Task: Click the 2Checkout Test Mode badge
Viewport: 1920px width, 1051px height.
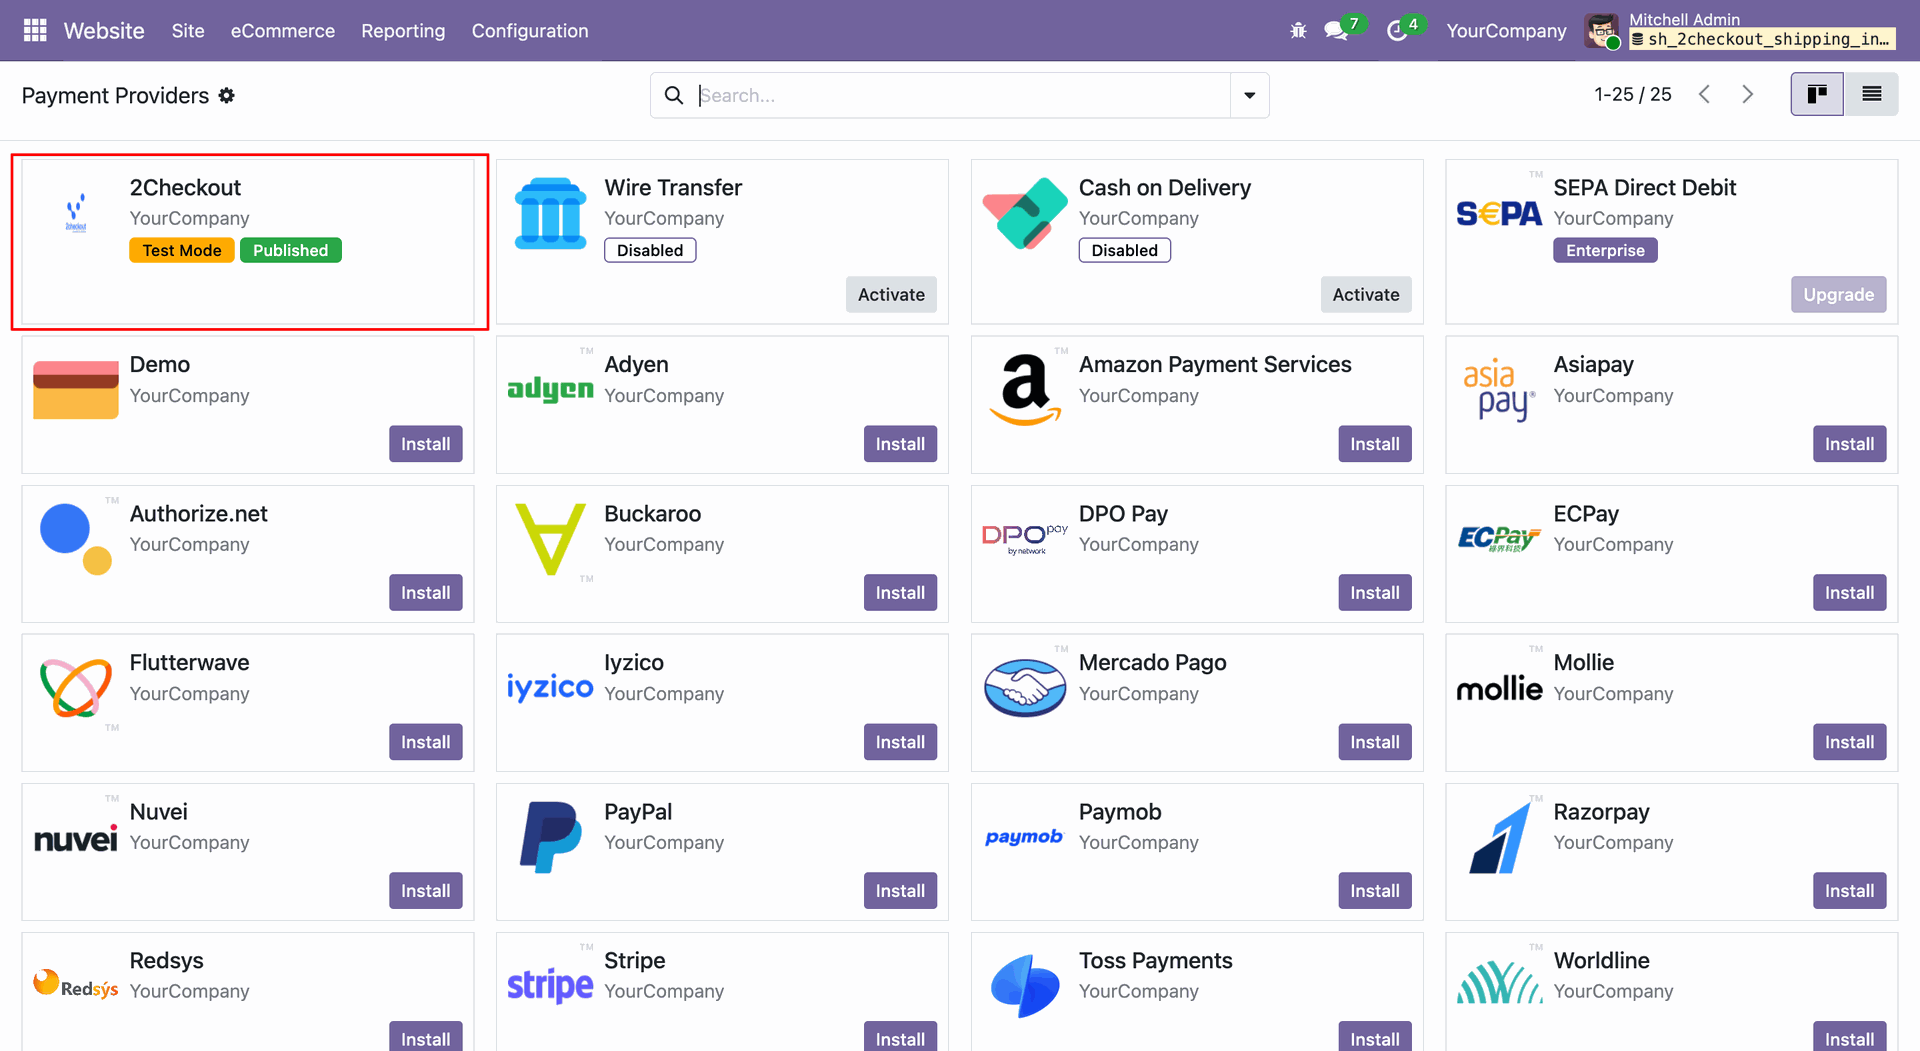Action: [182, 250]
